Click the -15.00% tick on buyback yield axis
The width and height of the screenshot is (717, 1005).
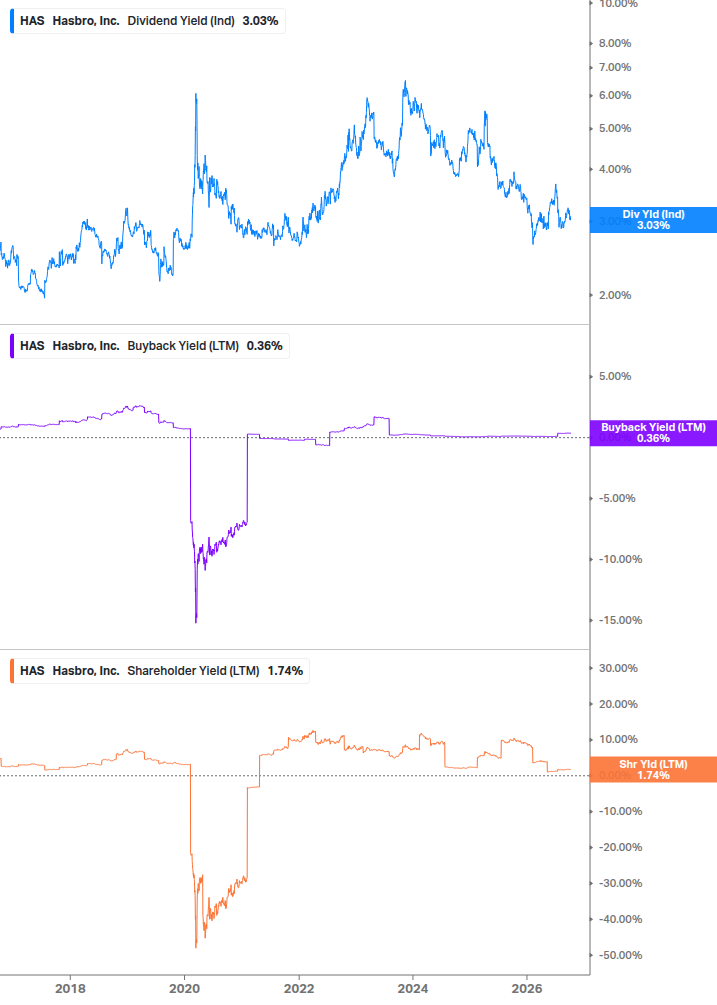point(620,620)
